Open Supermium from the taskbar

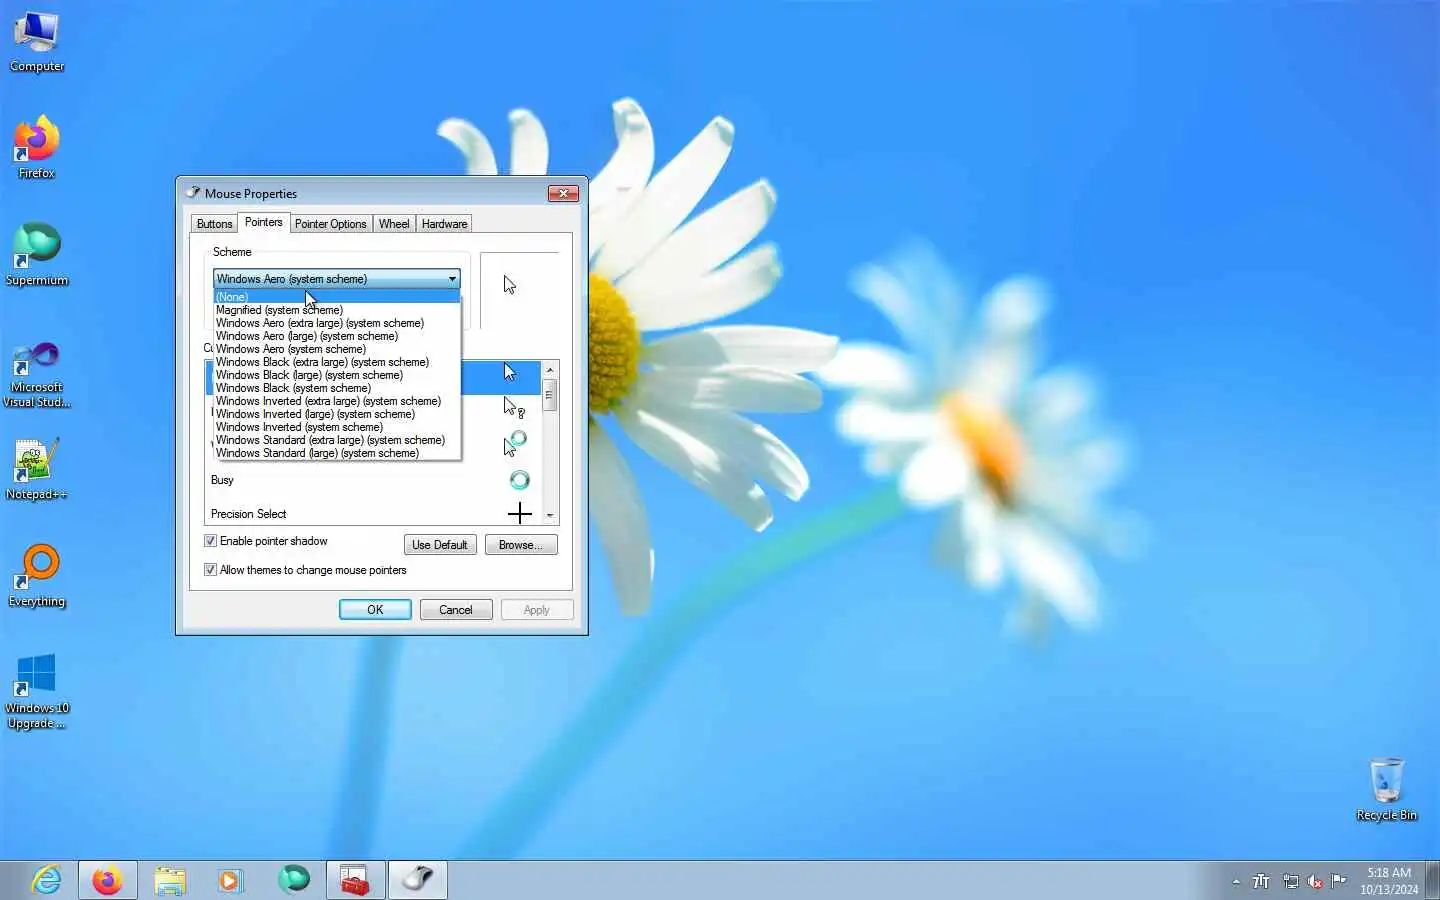coord(294,880)
